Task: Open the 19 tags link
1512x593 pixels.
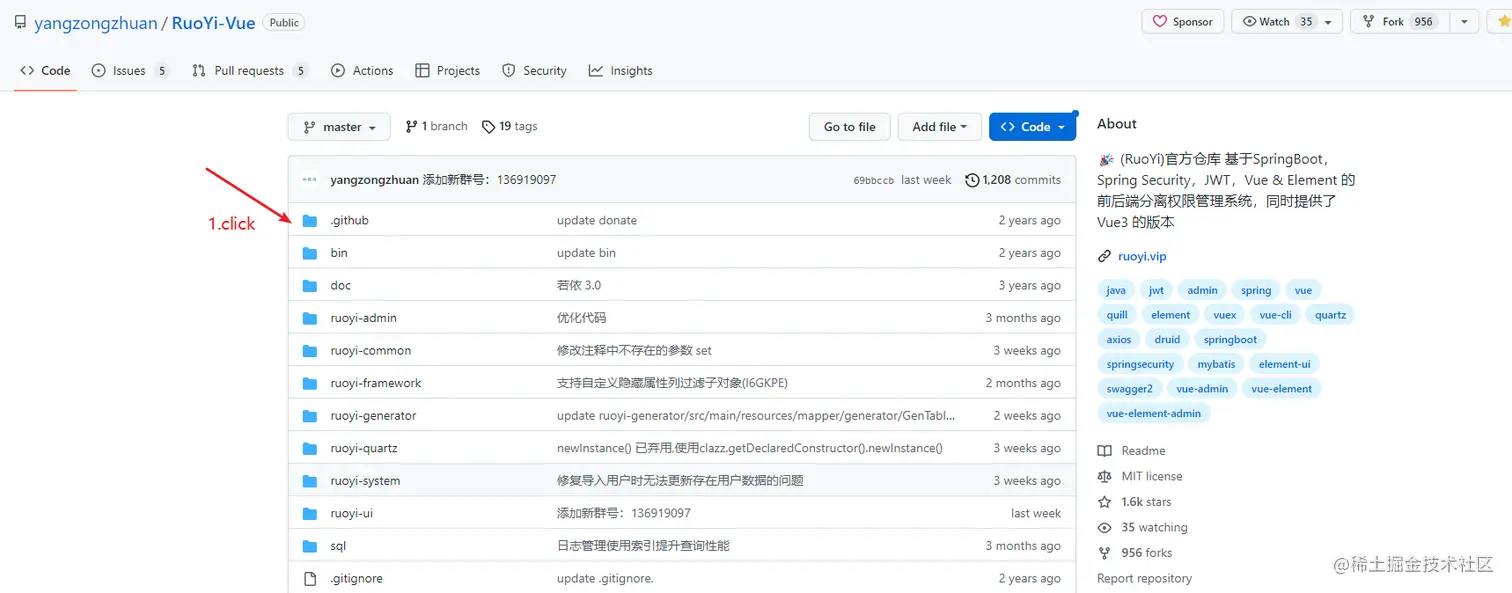Action: click(510, 127)
